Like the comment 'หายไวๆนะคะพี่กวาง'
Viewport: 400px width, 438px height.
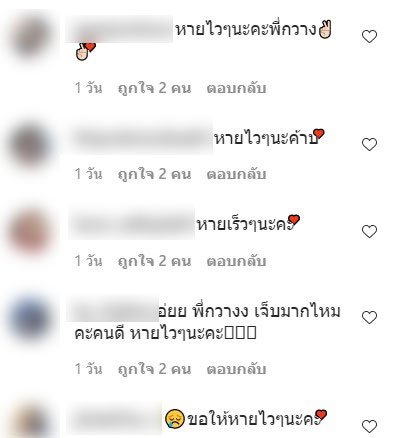click(x=369, y=36)
